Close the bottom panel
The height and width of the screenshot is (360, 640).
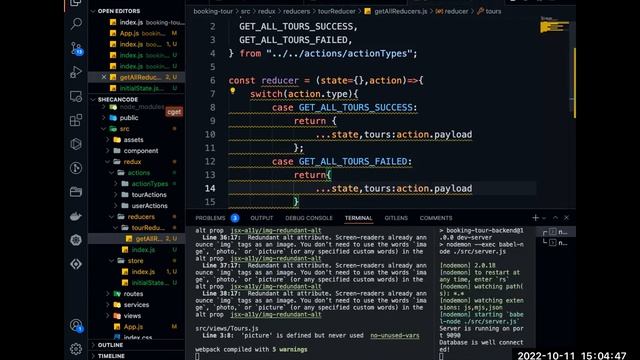click(x=567, y=218)
